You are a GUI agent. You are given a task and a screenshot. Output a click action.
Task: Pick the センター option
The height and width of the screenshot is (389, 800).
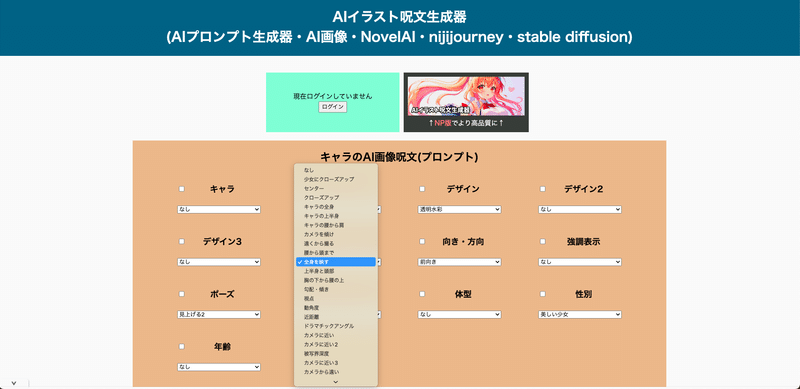(x=336, y=188)
